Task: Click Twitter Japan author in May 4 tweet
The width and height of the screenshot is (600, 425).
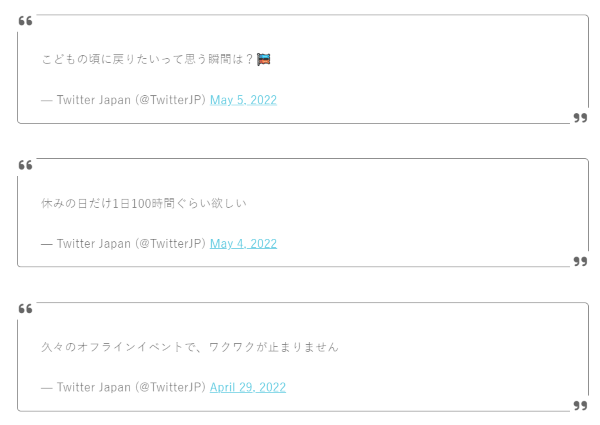Action: [94, 244]
